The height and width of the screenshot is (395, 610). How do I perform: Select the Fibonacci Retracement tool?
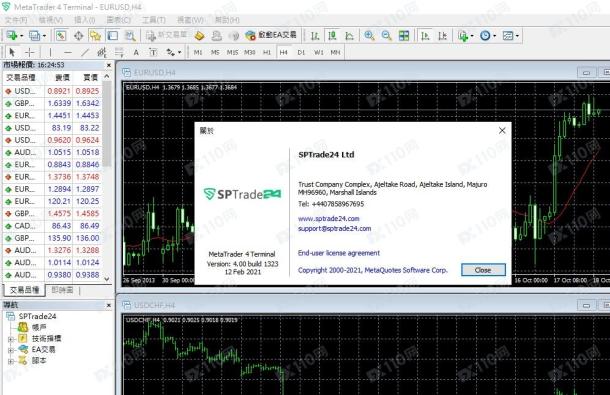119,52
